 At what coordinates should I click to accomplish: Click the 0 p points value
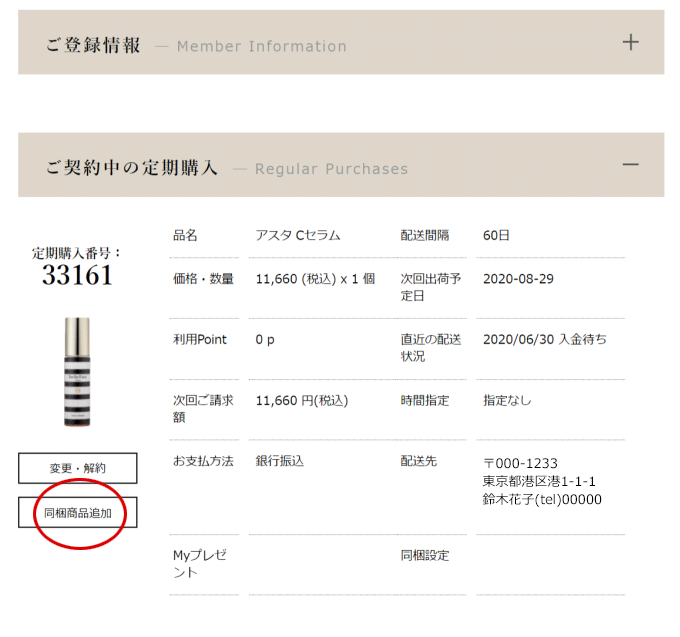(x=265, y=340)
